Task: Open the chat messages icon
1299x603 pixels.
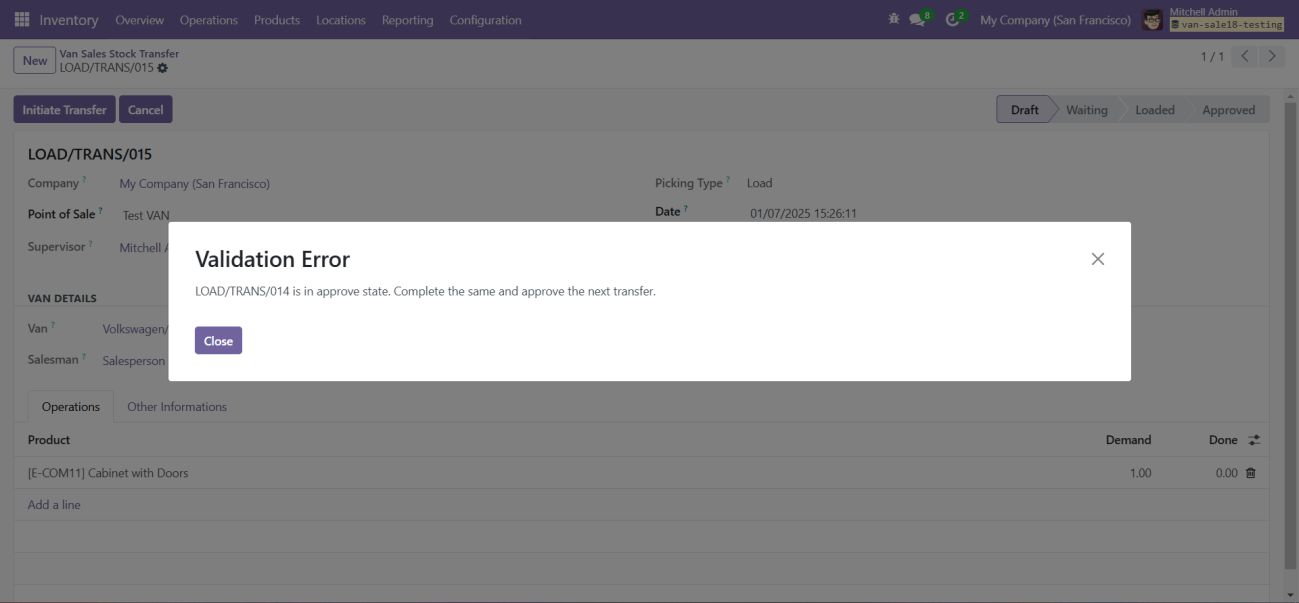Action: click(918, 20)
